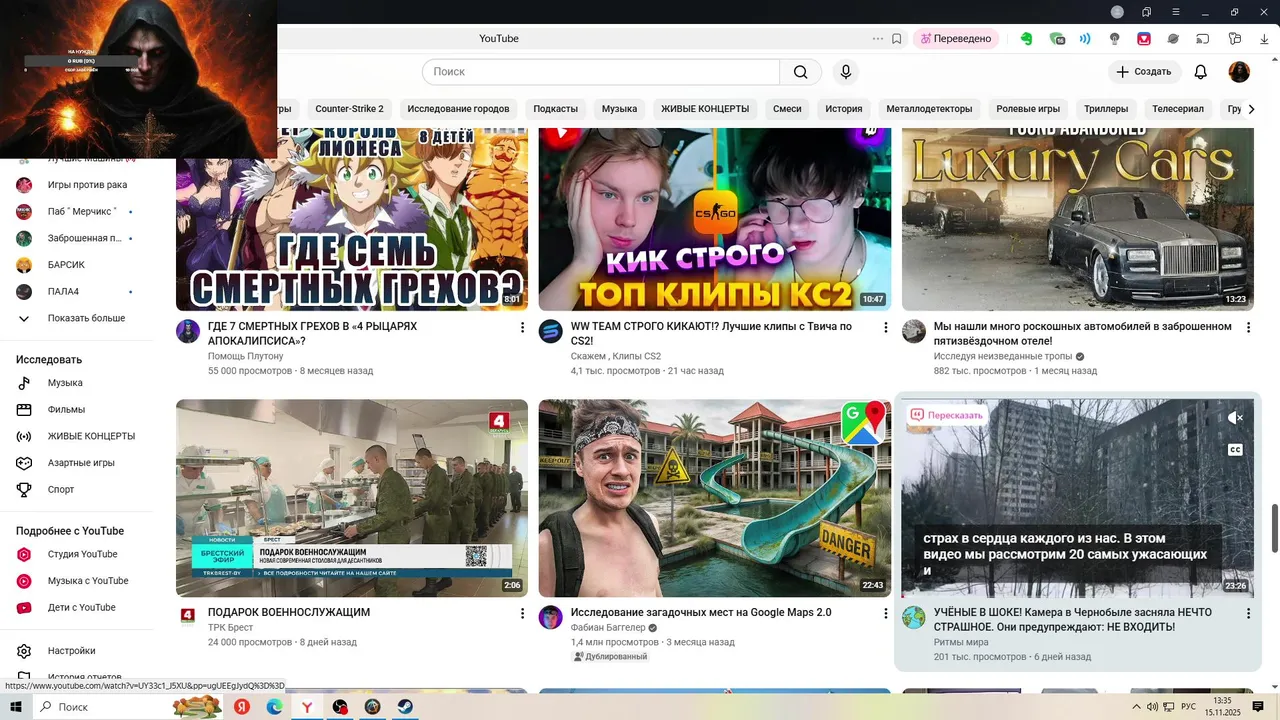Open options for 7 смертных грехов video
The width and height of the screenshot is (1280, 720).
coord(522,327)
